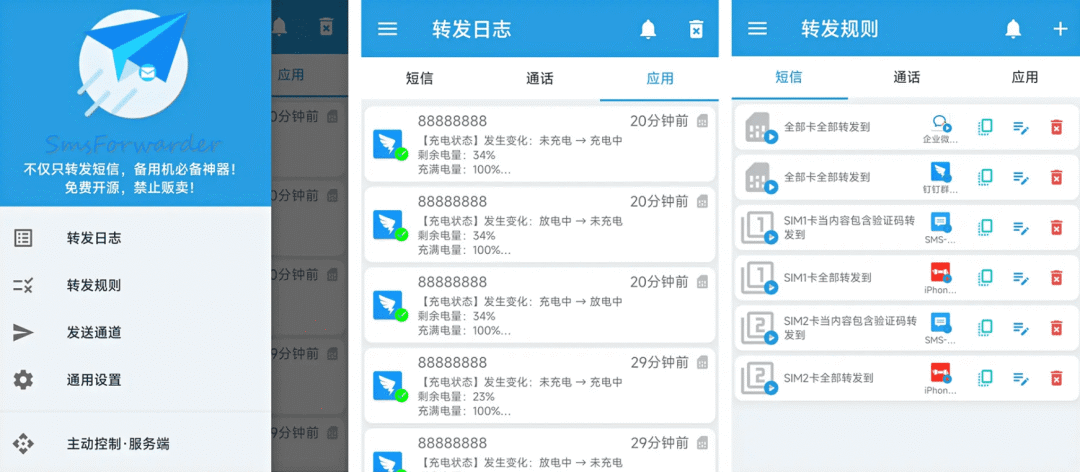Open 主动控制·服务端 in the drawer
The image size is (1080, 472).
(x=135, y=444)
